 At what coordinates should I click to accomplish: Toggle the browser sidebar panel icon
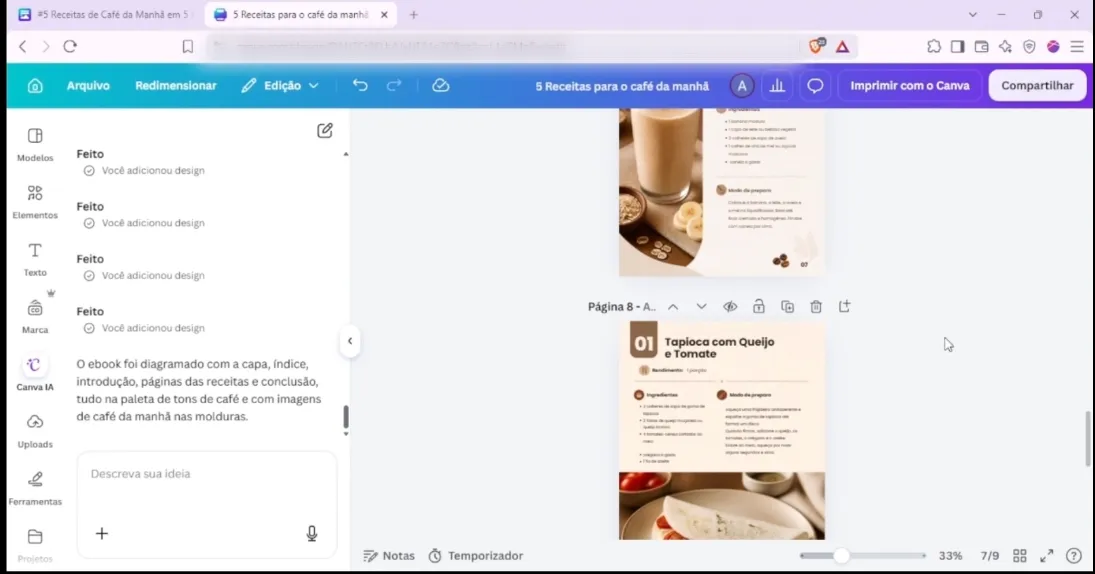coord(957,47)
